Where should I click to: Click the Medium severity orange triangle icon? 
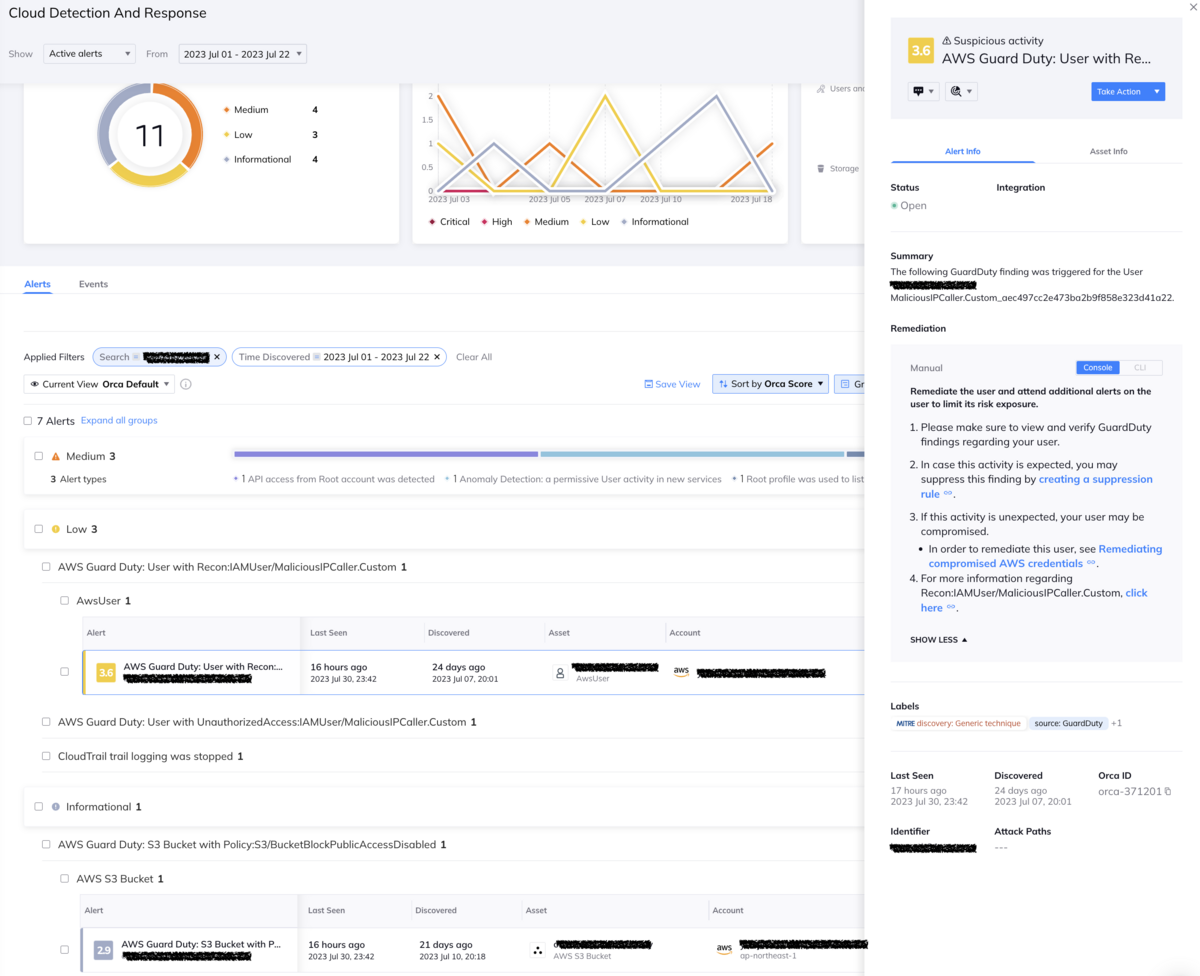(x=56, y=456)
